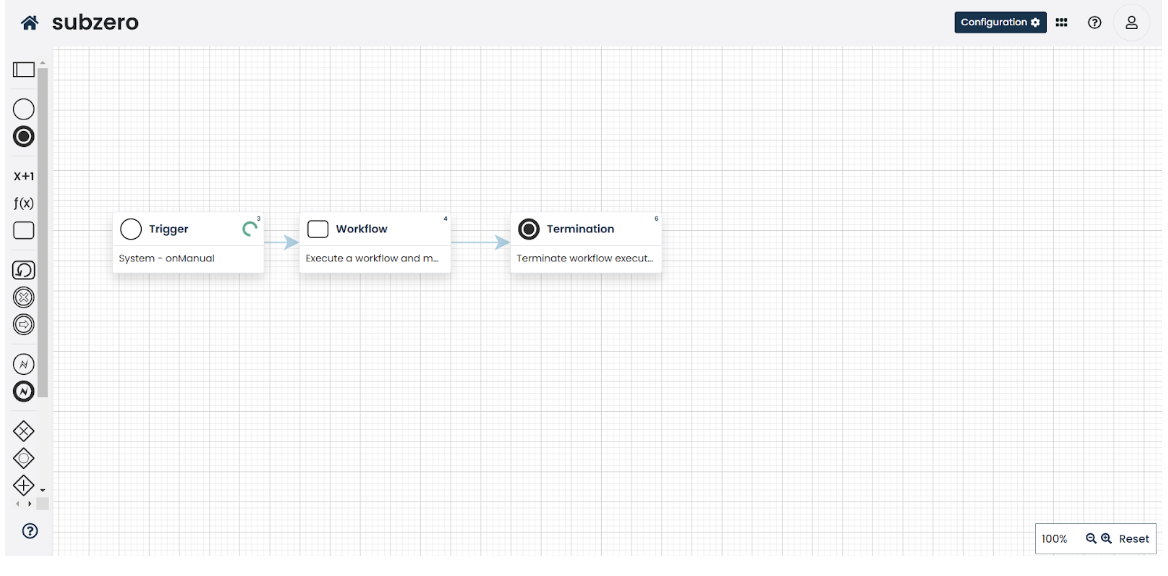The image size is (1168, 576).
Task: Select the circle node tool
Action: click(23, 109)
